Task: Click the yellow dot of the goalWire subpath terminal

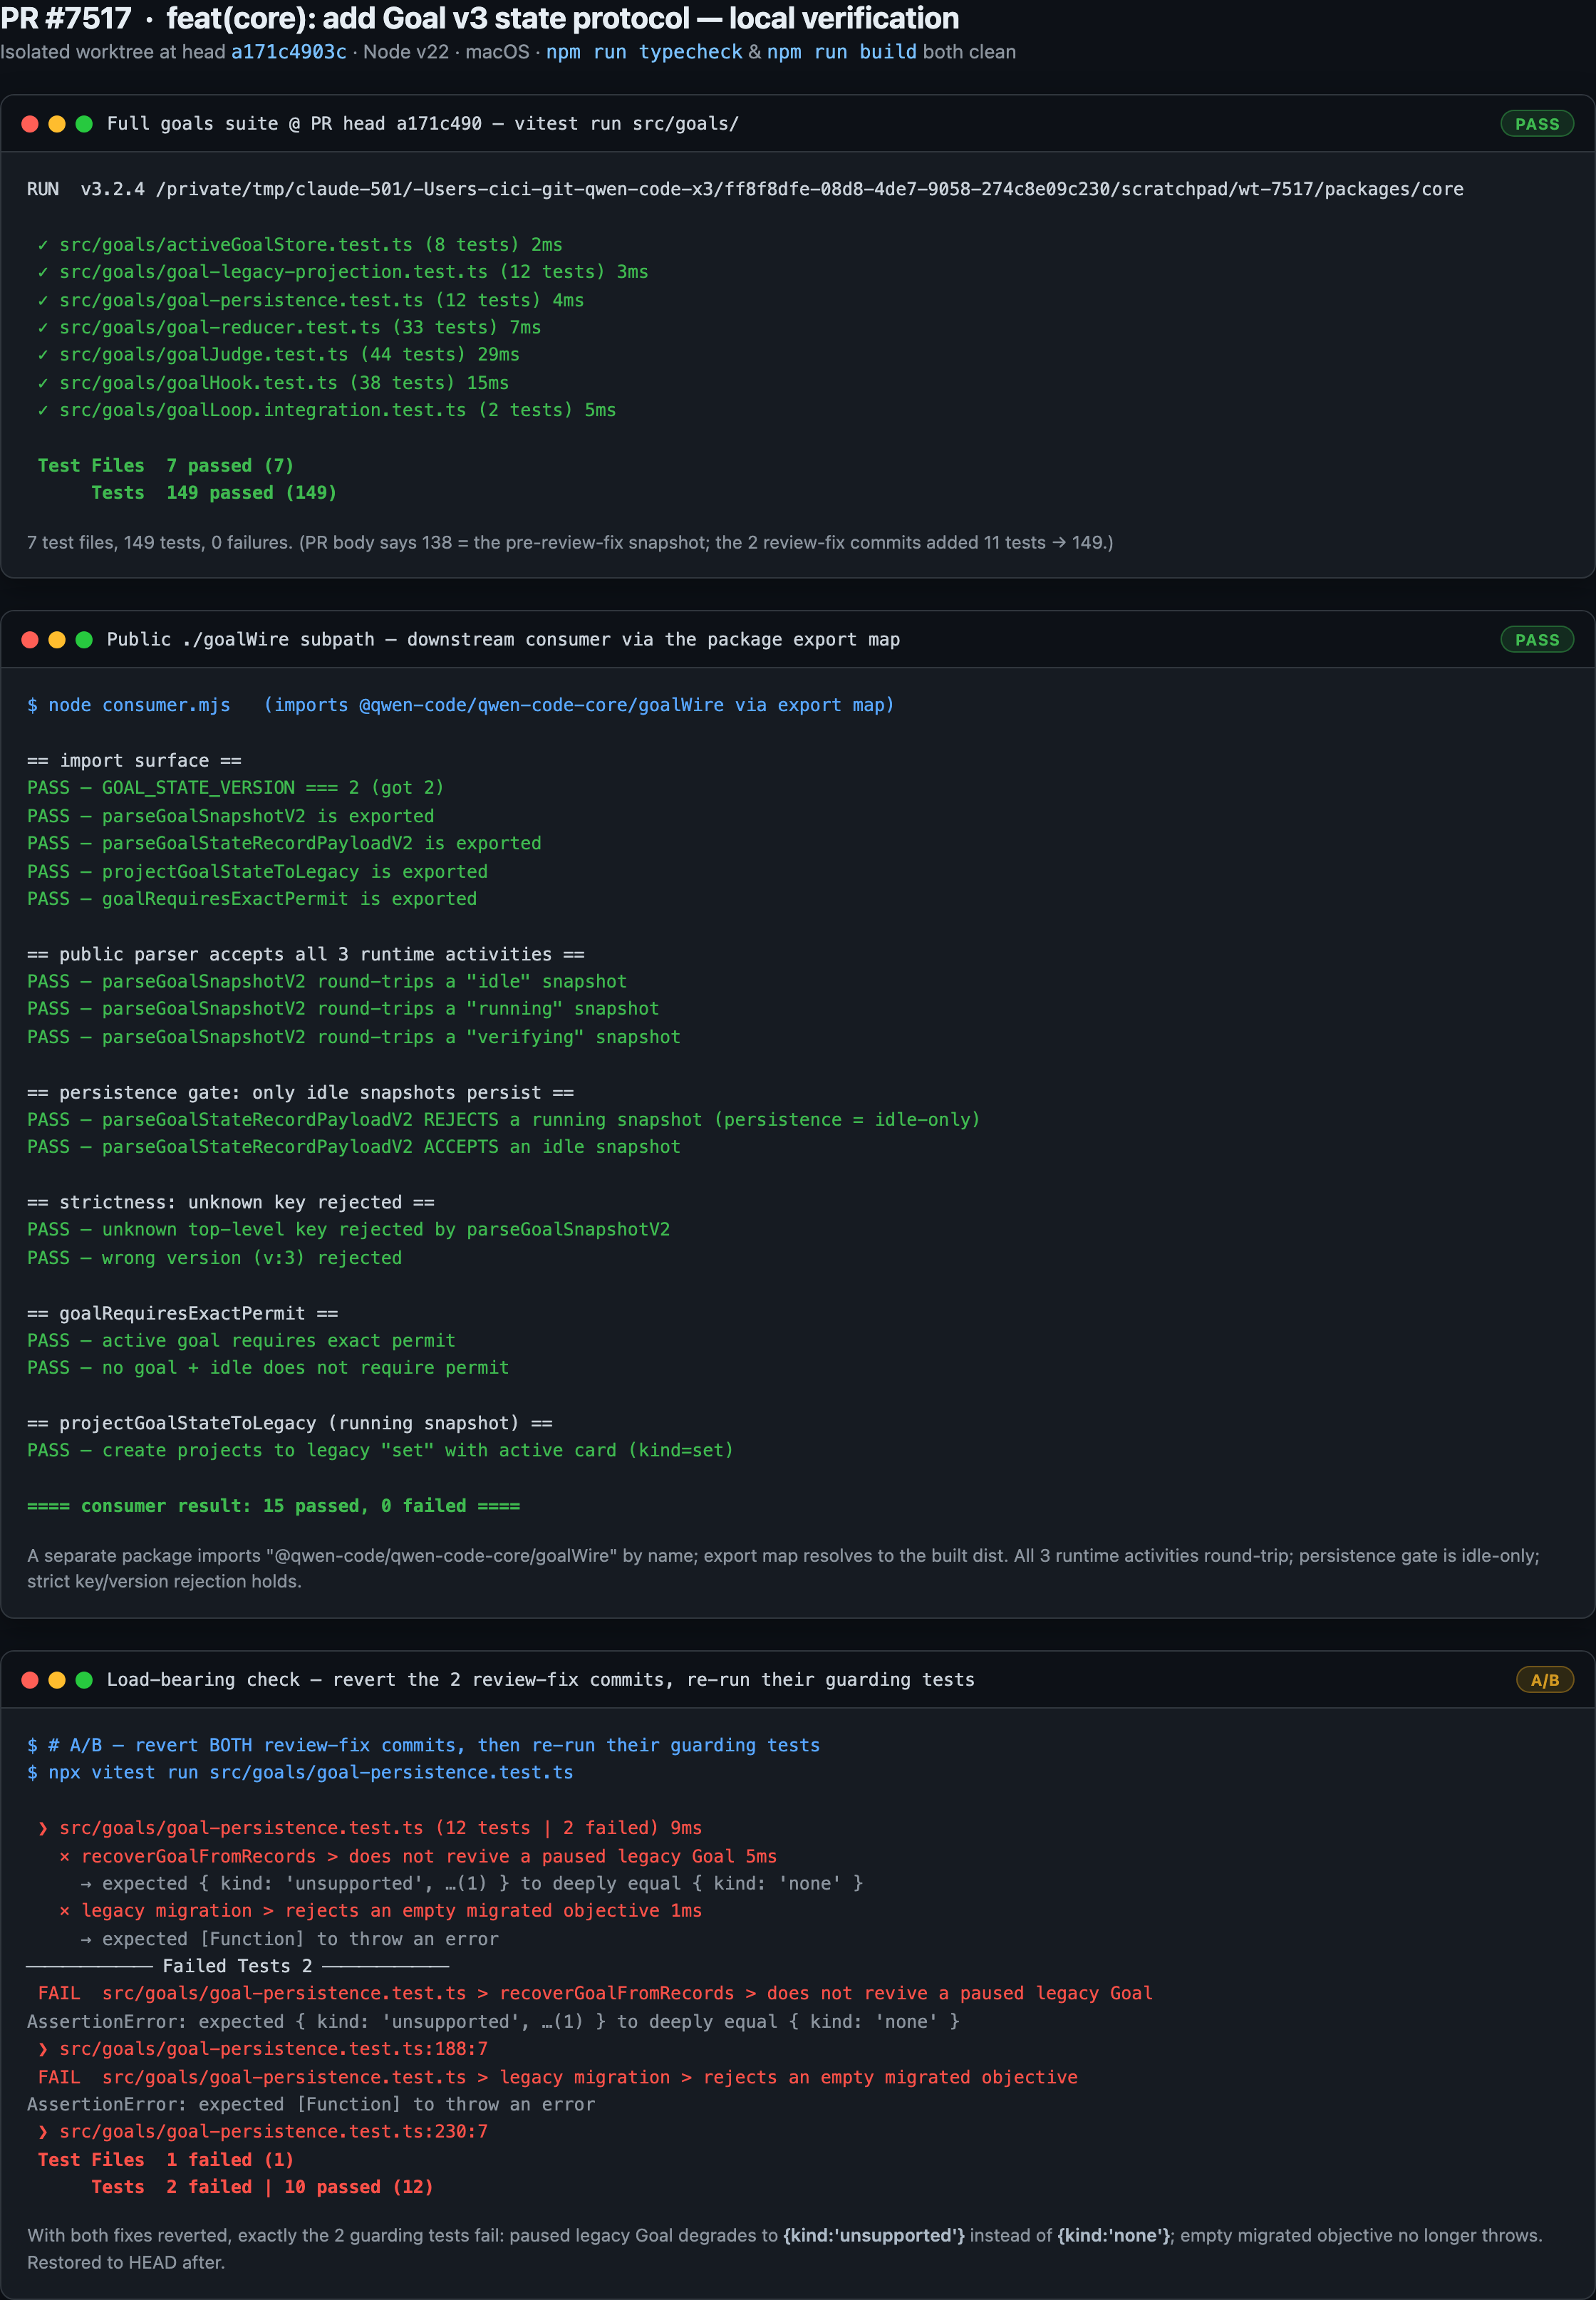Action: point(57,640)
